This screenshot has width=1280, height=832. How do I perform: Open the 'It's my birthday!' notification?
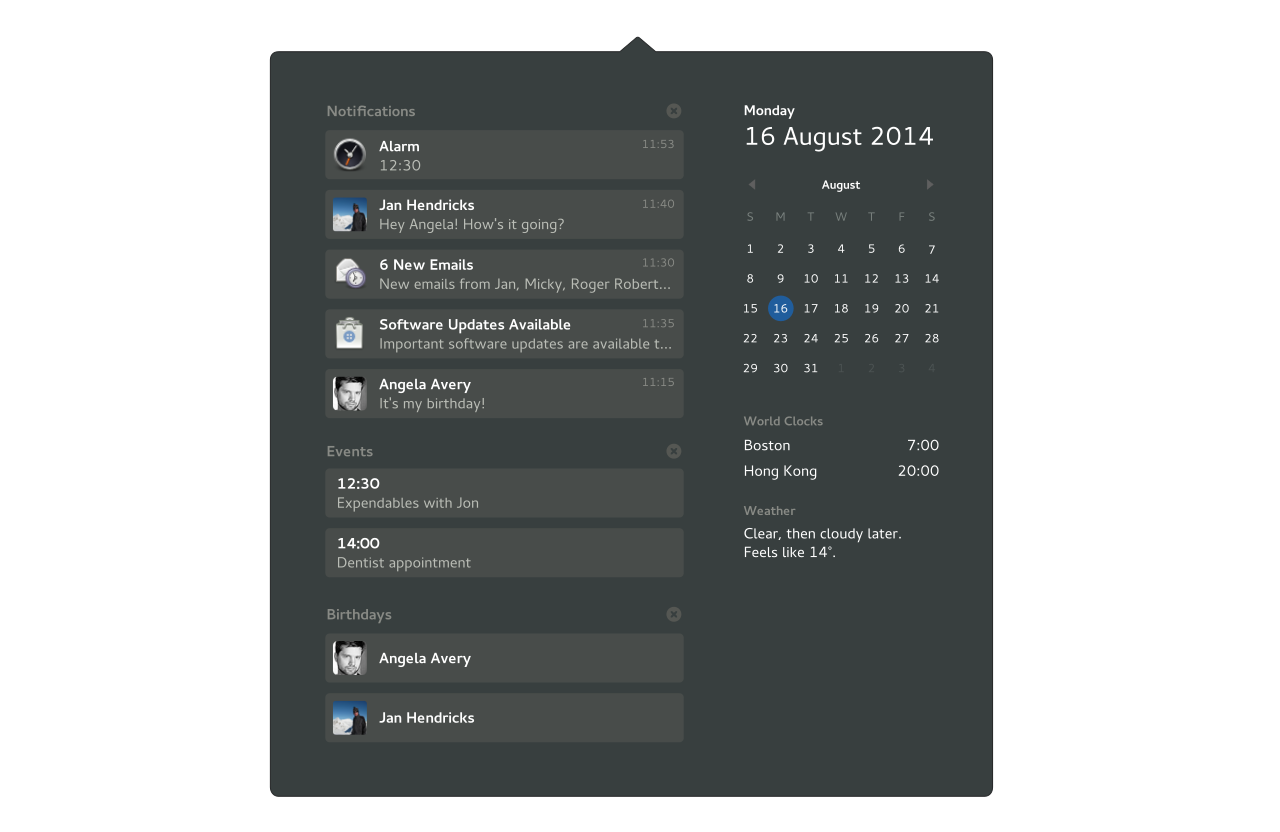(x=504, y=393)
